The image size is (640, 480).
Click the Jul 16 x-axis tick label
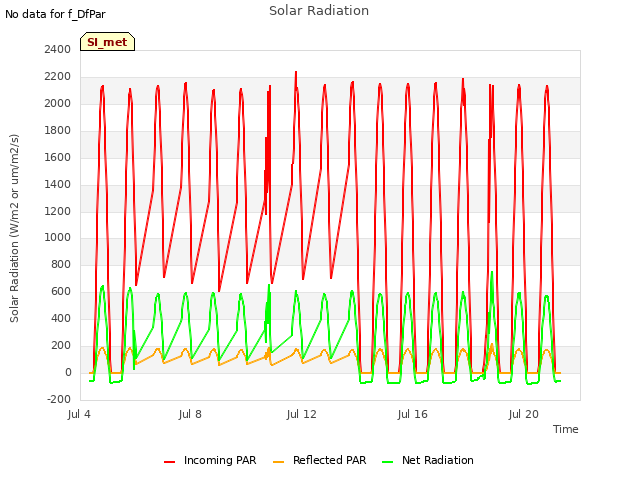(413, 414)
